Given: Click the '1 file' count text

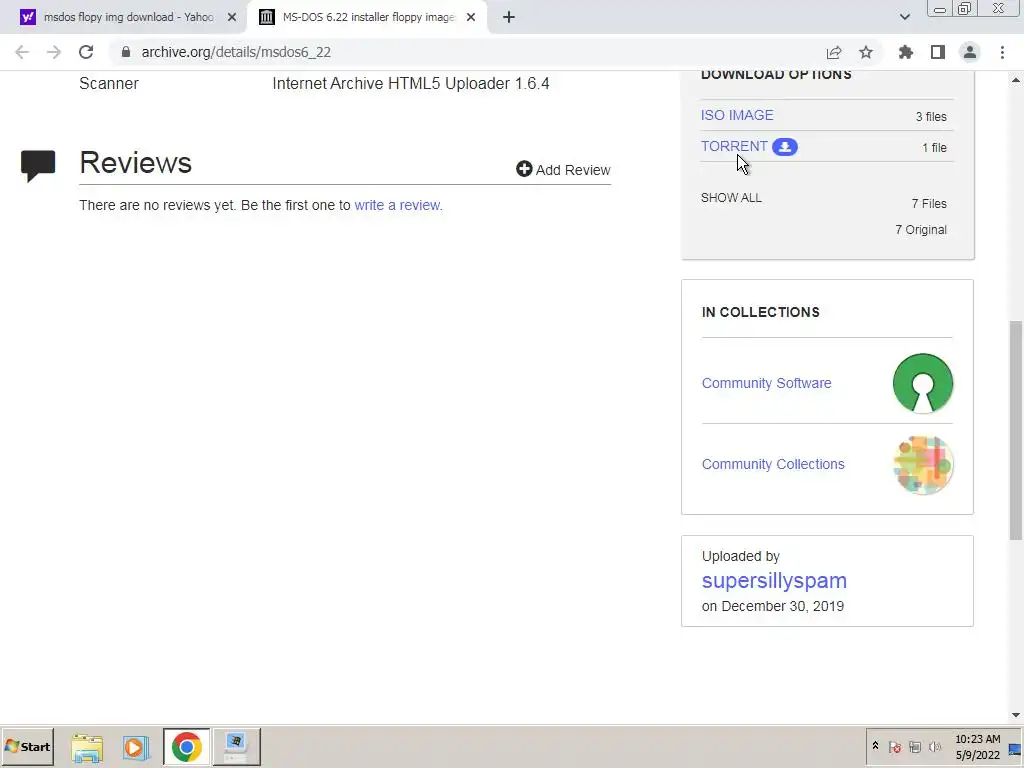Looking at the screenshot, I should [934, 148].
